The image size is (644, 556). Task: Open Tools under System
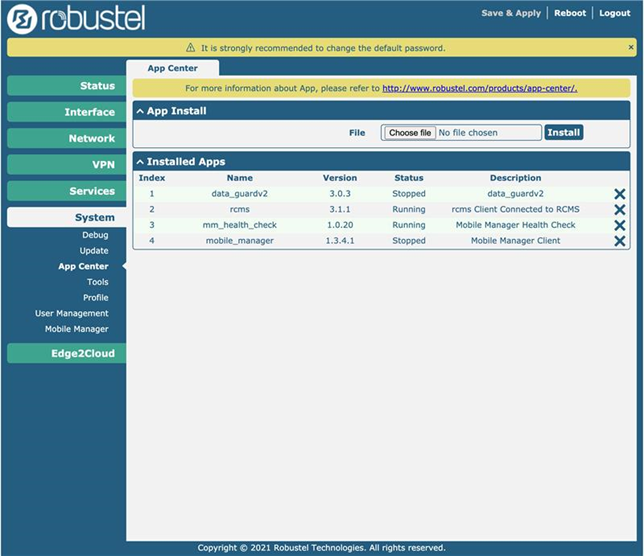pyautogui.click(x=98, y=282)
